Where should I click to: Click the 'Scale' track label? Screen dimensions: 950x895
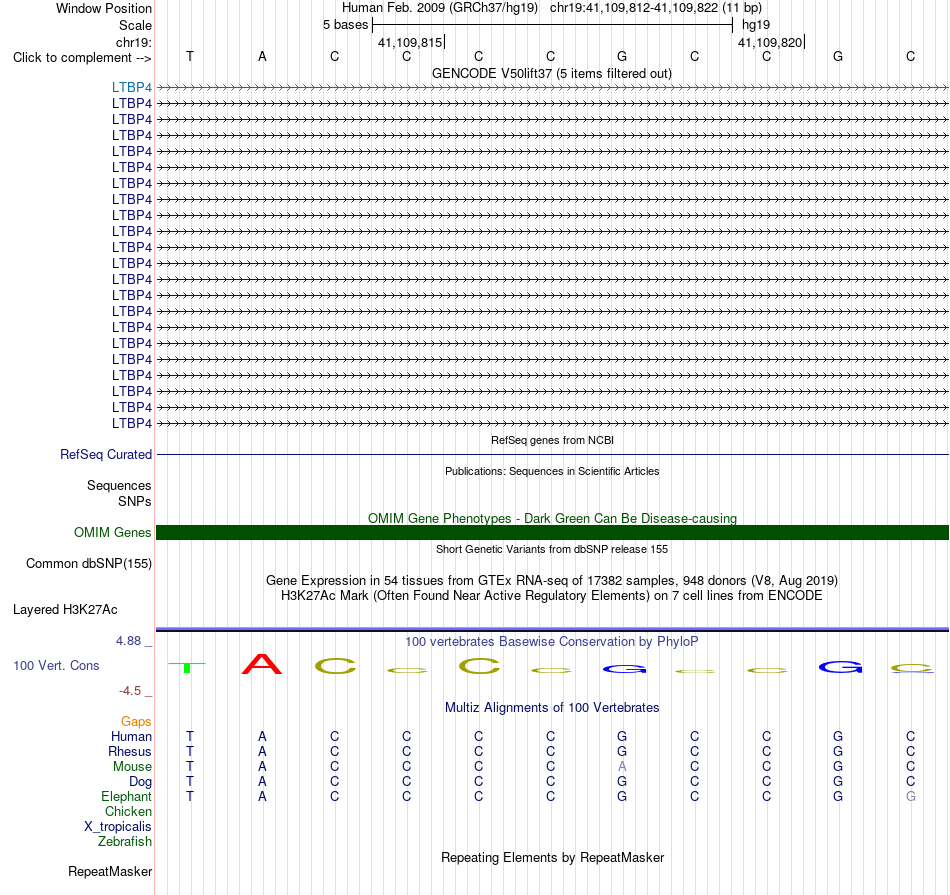pos(135,25)
